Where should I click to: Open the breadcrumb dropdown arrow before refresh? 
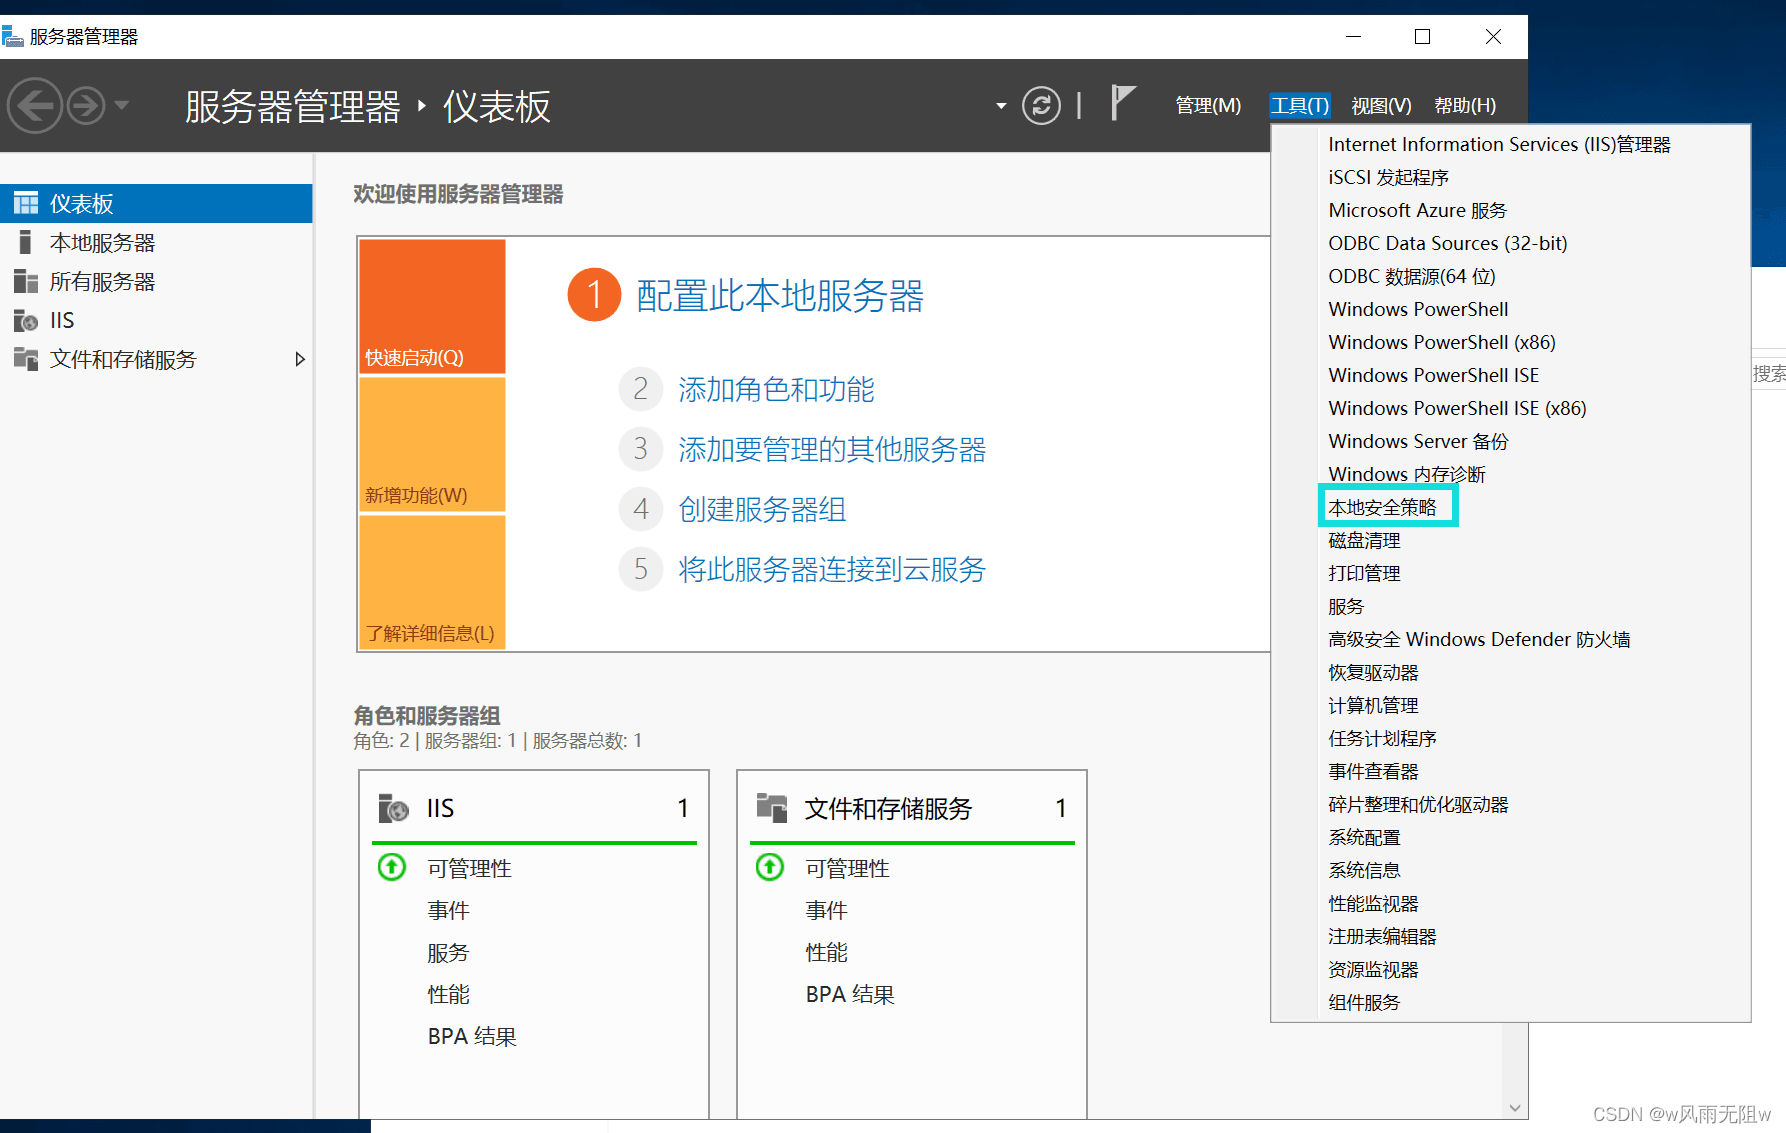coord(1001,106)
